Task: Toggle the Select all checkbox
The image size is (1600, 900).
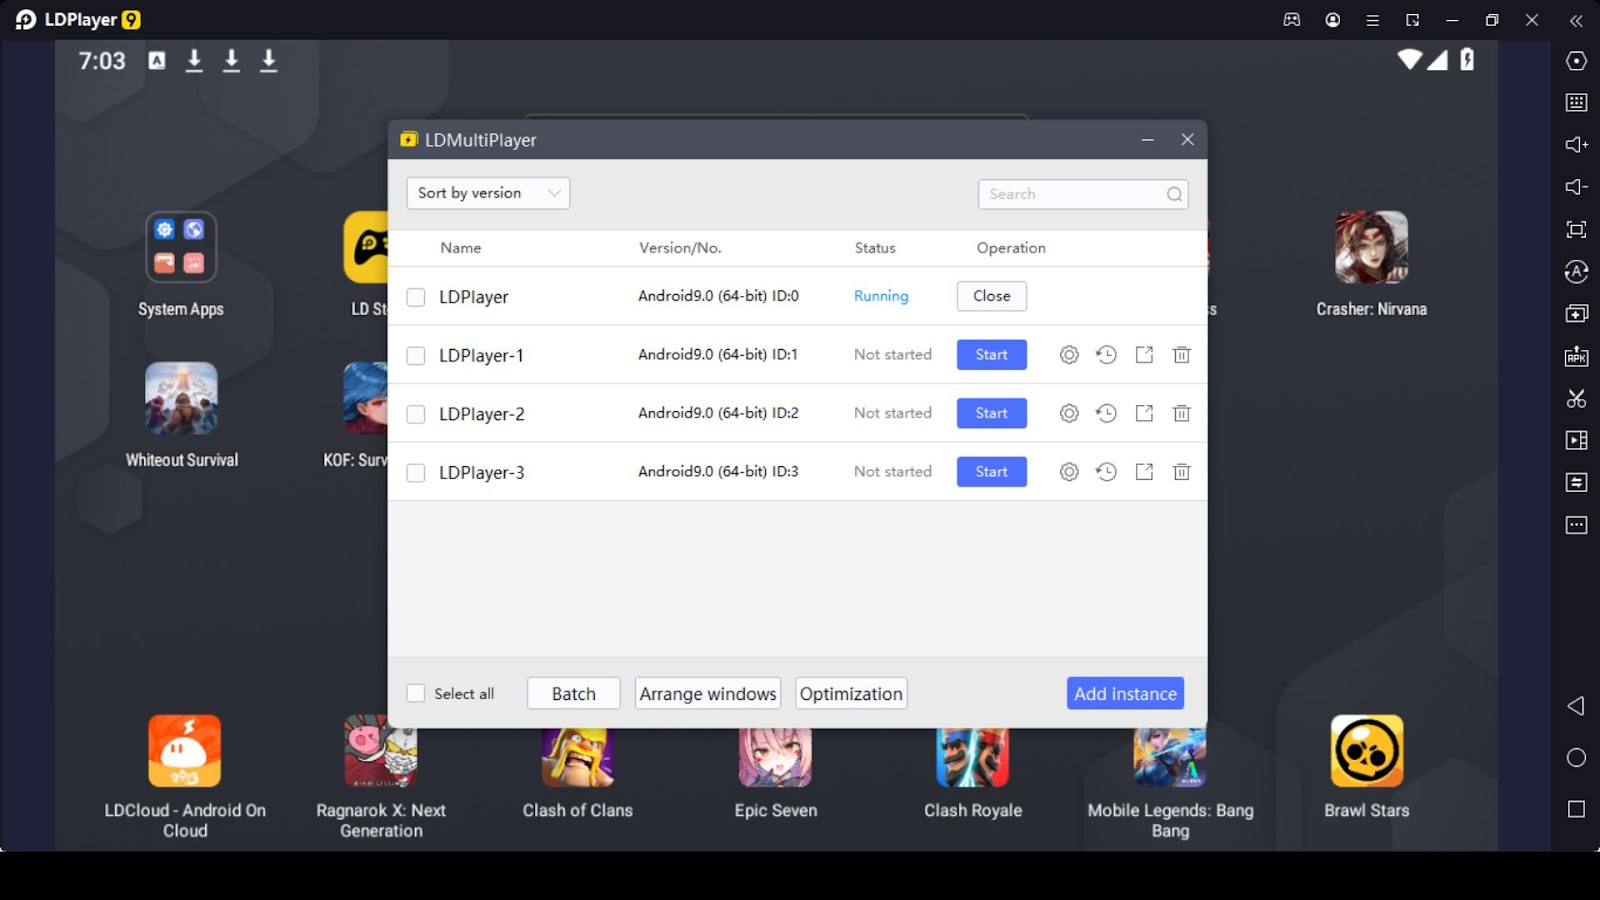Action: coord(416,693)
